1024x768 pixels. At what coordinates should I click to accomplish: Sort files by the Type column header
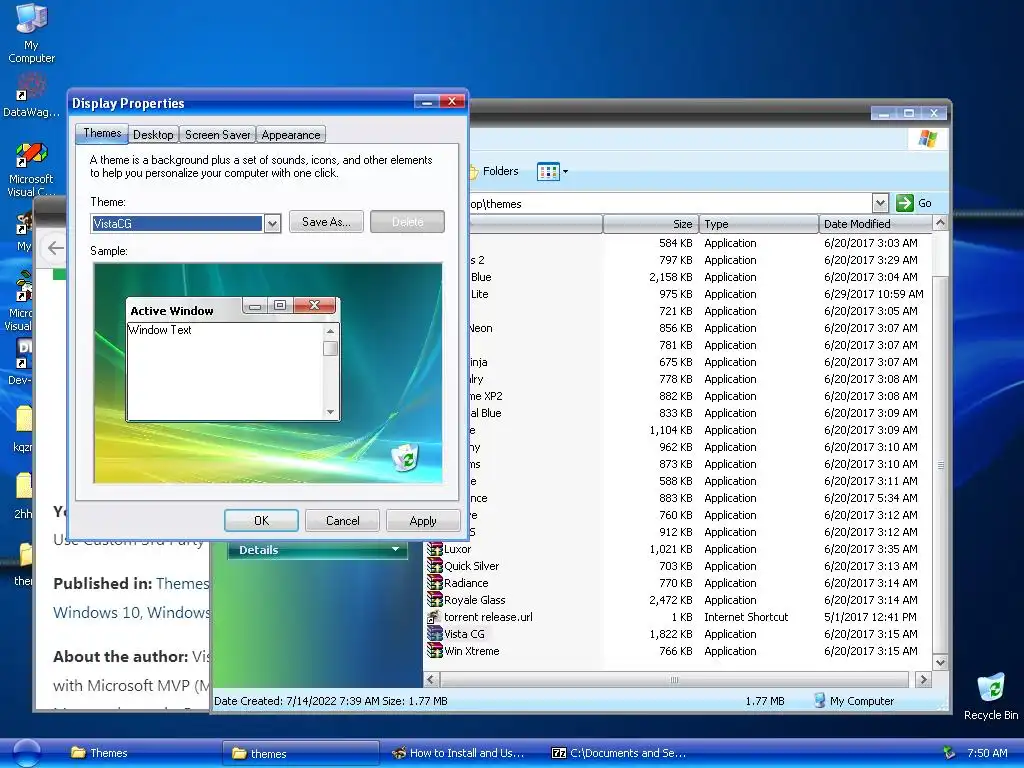[758, 224]
